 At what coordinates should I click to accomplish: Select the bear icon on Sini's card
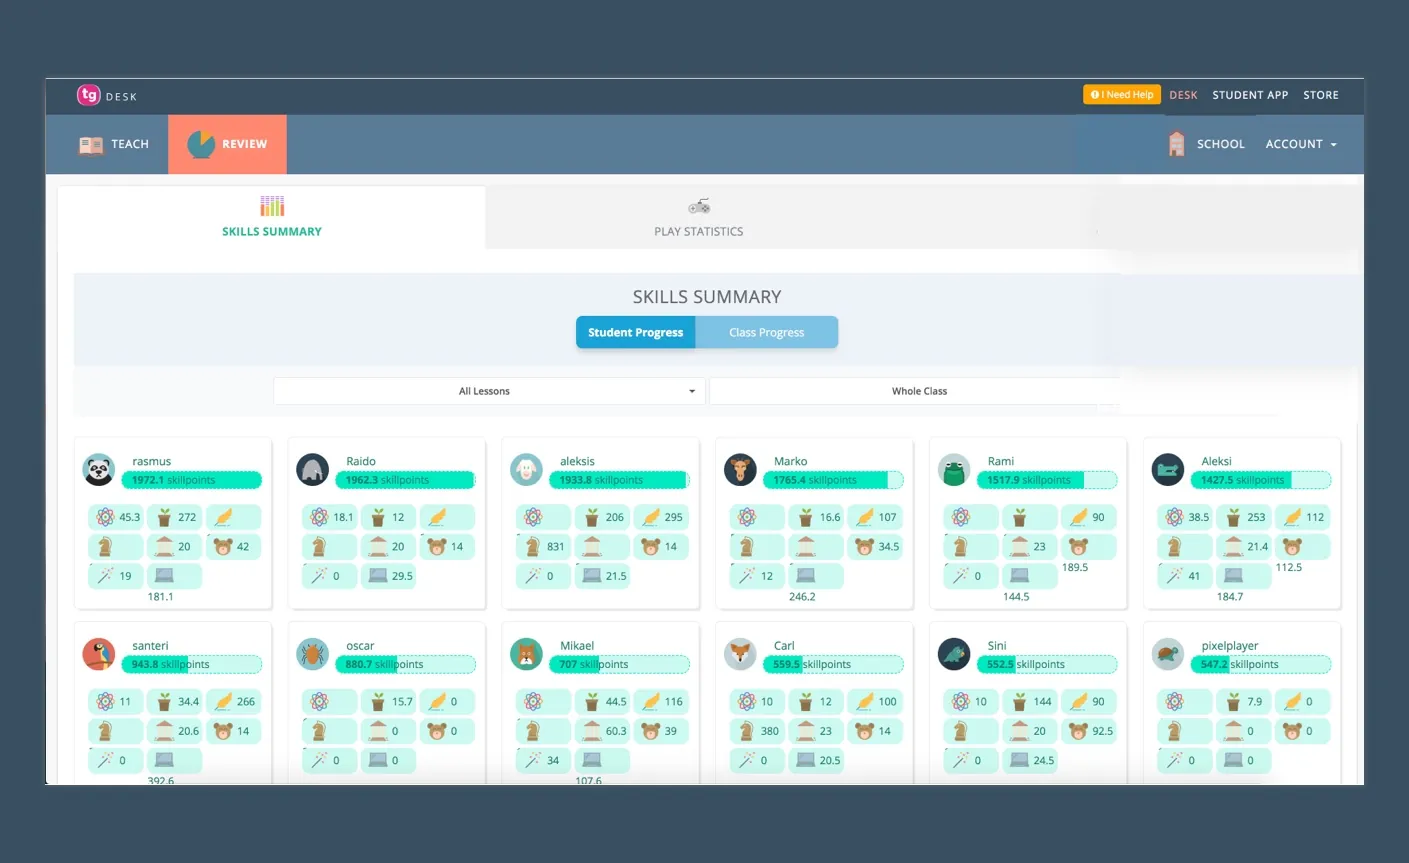(x=1078, y=731)
